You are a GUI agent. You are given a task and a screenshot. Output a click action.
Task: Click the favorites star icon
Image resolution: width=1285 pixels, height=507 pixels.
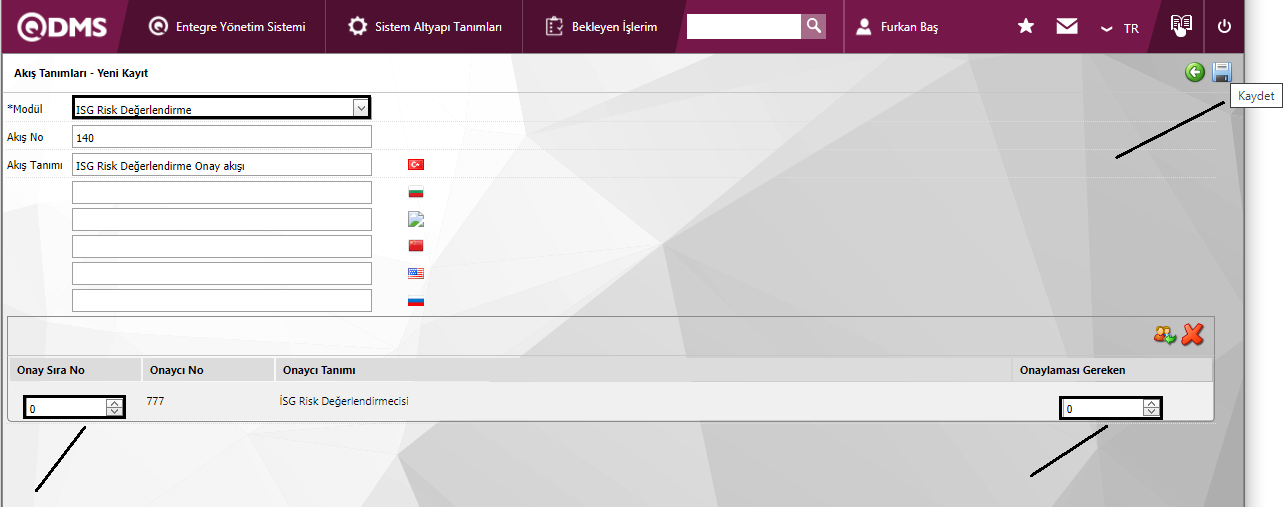1026,27
